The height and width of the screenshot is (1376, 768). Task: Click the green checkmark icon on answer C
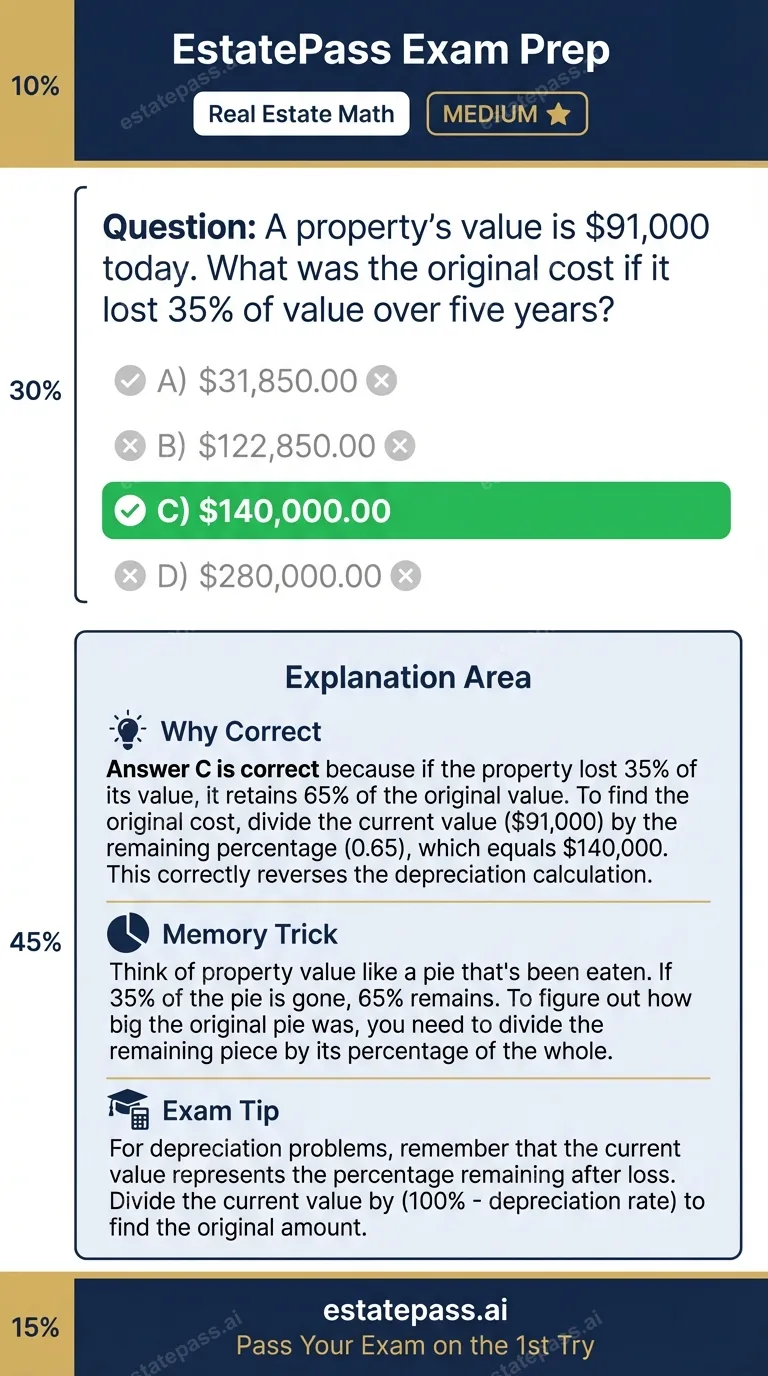pyautogui.click(x=131, y=509)
